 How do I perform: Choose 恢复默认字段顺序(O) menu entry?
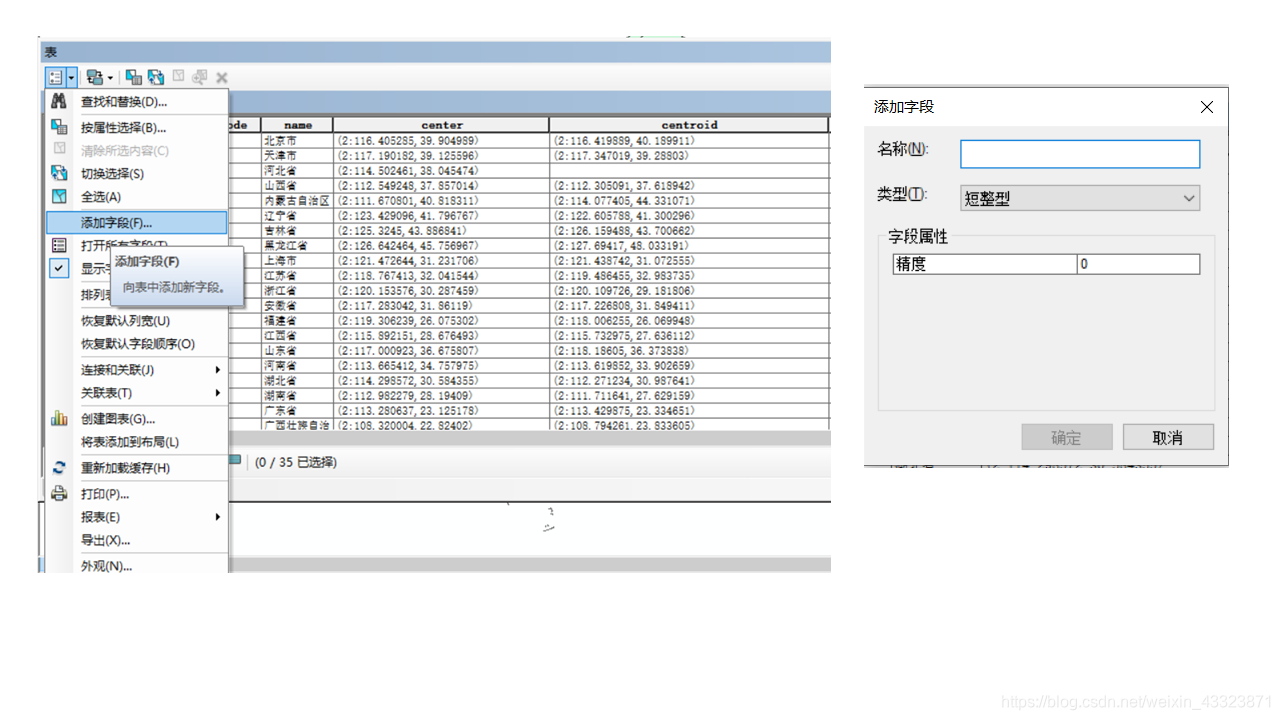pos(137,343)
